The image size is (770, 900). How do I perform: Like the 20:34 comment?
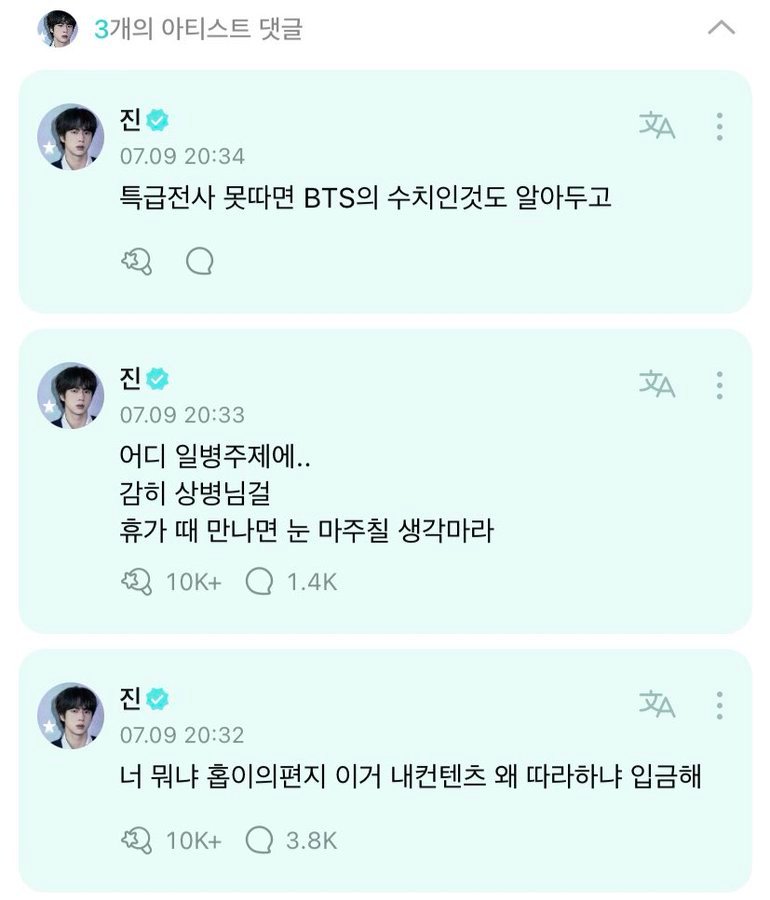tap(136, 262)
